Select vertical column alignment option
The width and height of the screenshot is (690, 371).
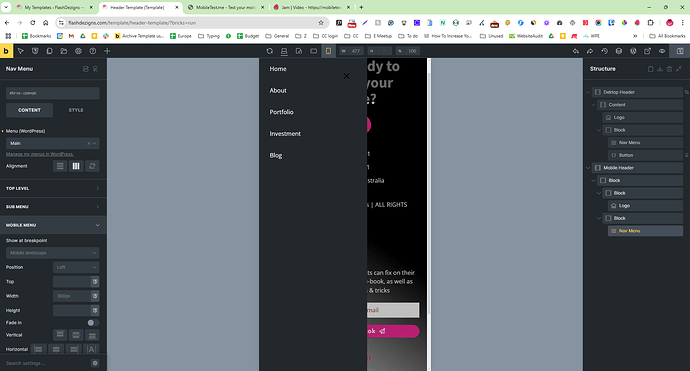(x=76, y=166)
